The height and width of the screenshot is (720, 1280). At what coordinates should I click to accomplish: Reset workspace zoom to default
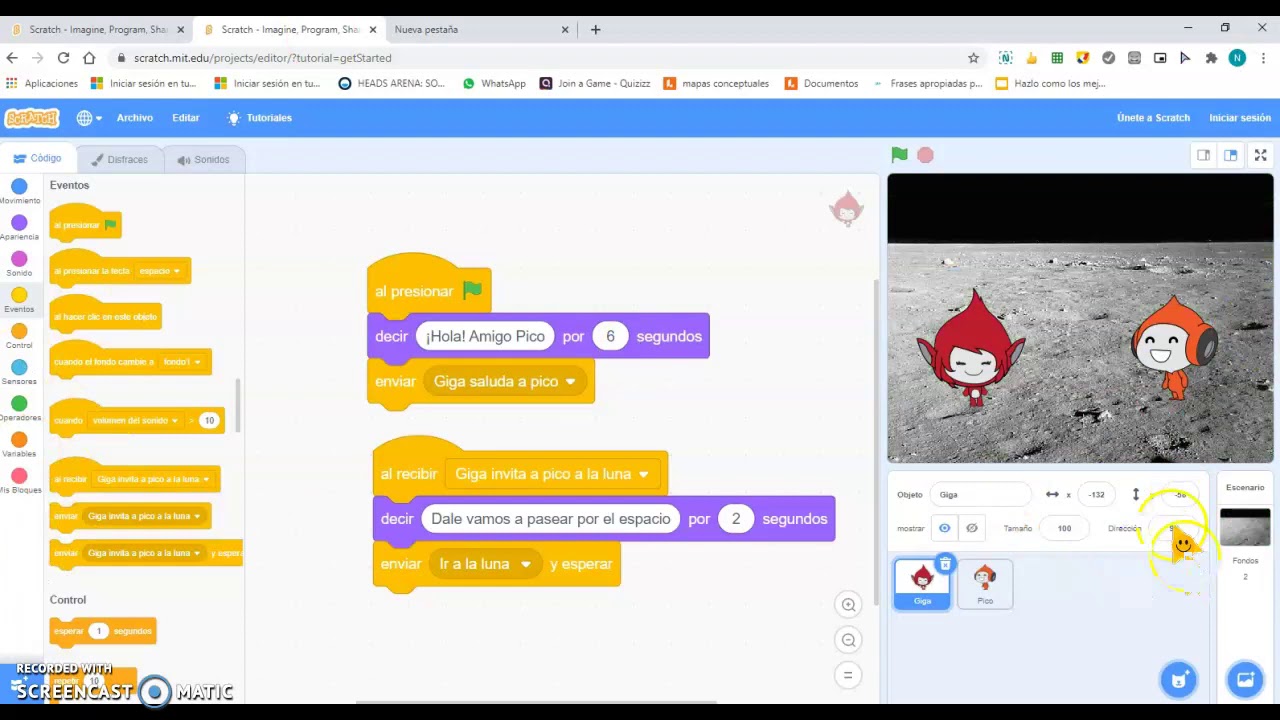(x=848, y=675)
